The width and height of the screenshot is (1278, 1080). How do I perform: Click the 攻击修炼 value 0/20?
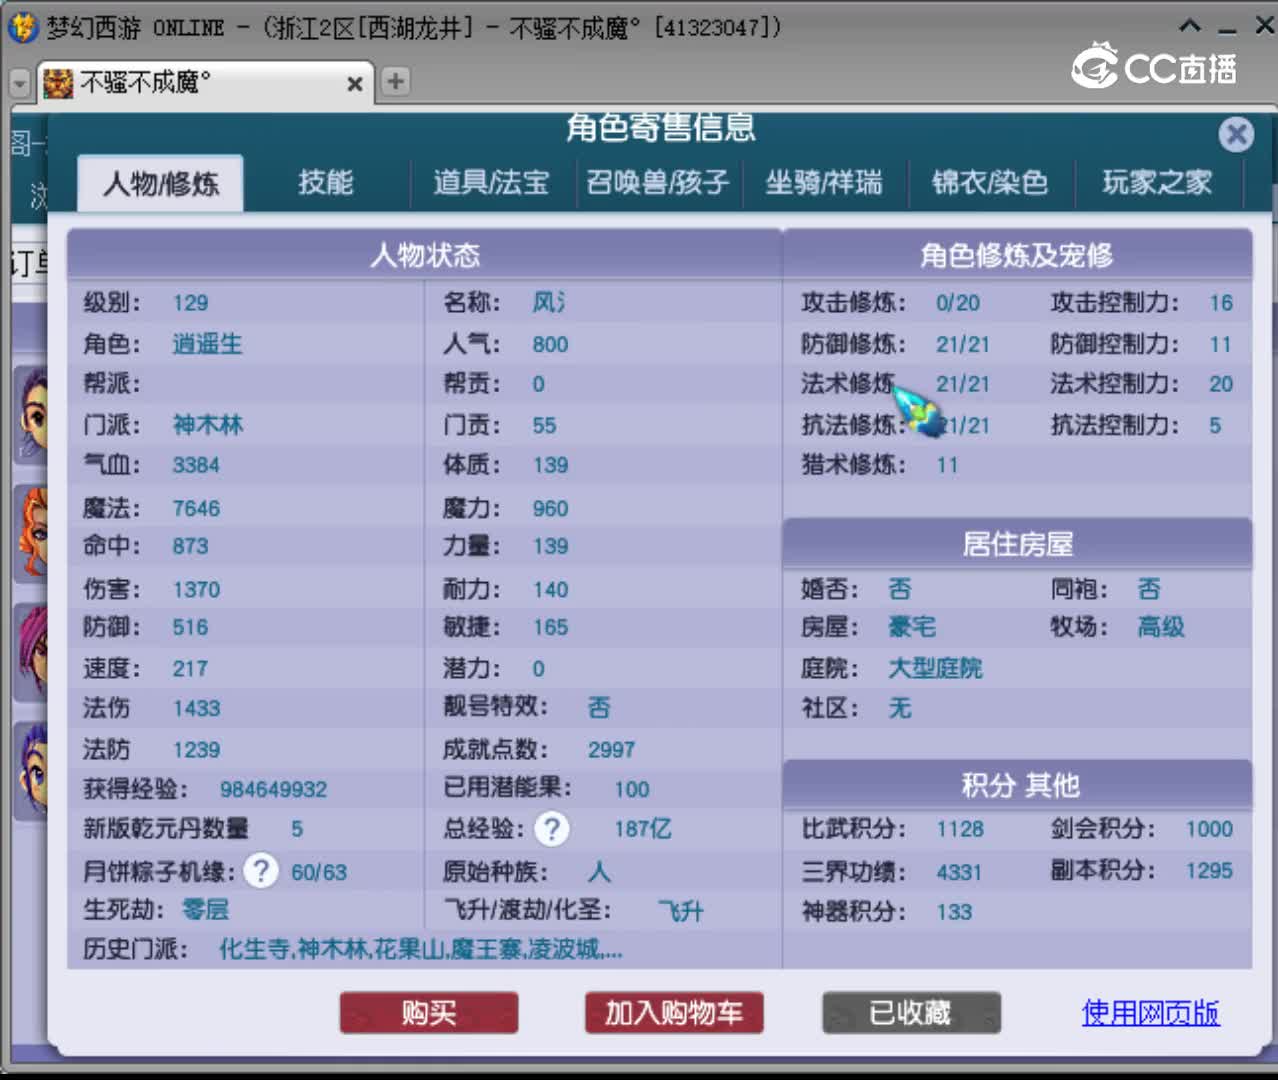(958, 303)
